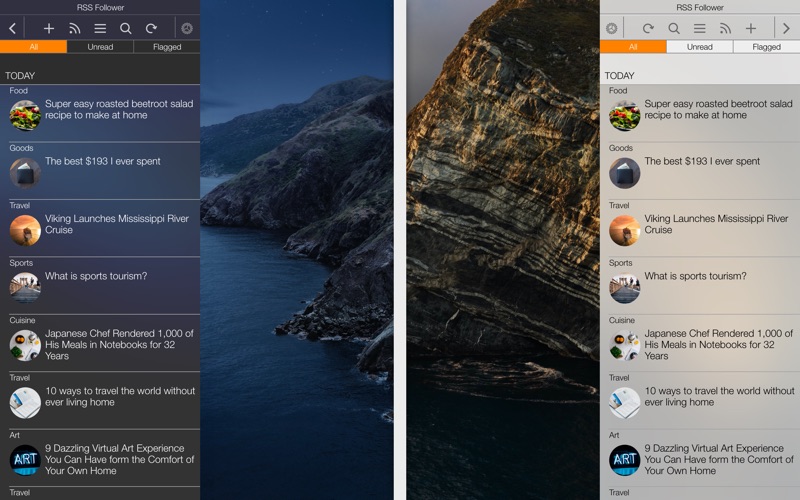The width and height of the screenshot is (800, 500).
Task: Switch to Unread tab in dark window
Action: (x=100, y=47)
